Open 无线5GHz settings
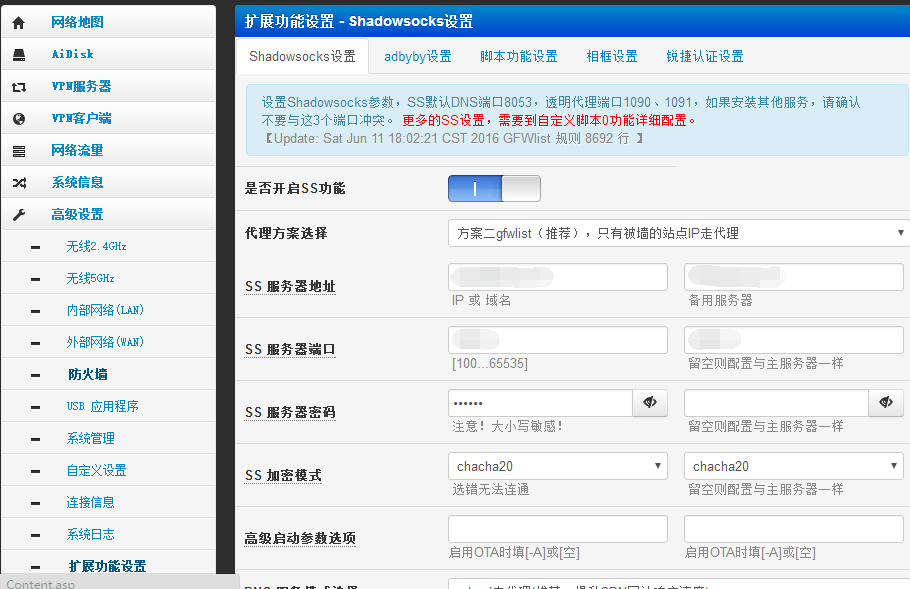 (91, 278)
